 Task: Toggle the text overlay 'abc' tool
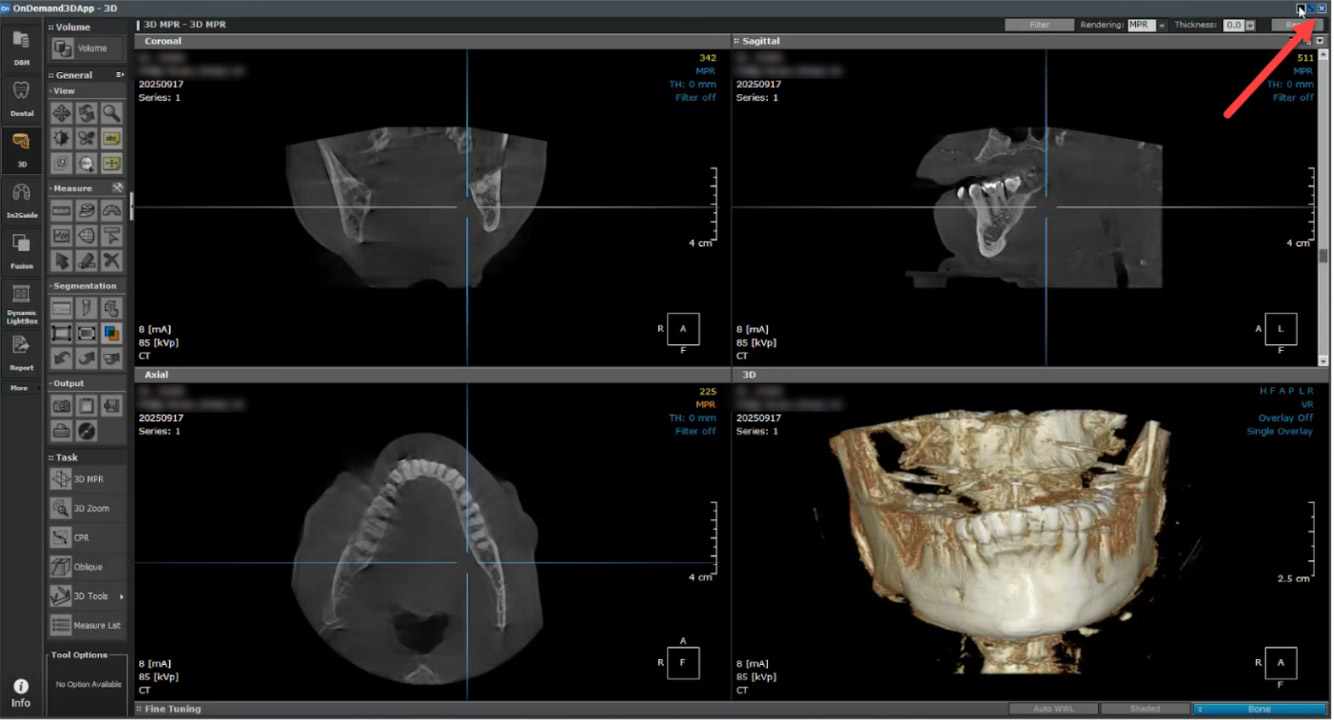click(112, 138)
